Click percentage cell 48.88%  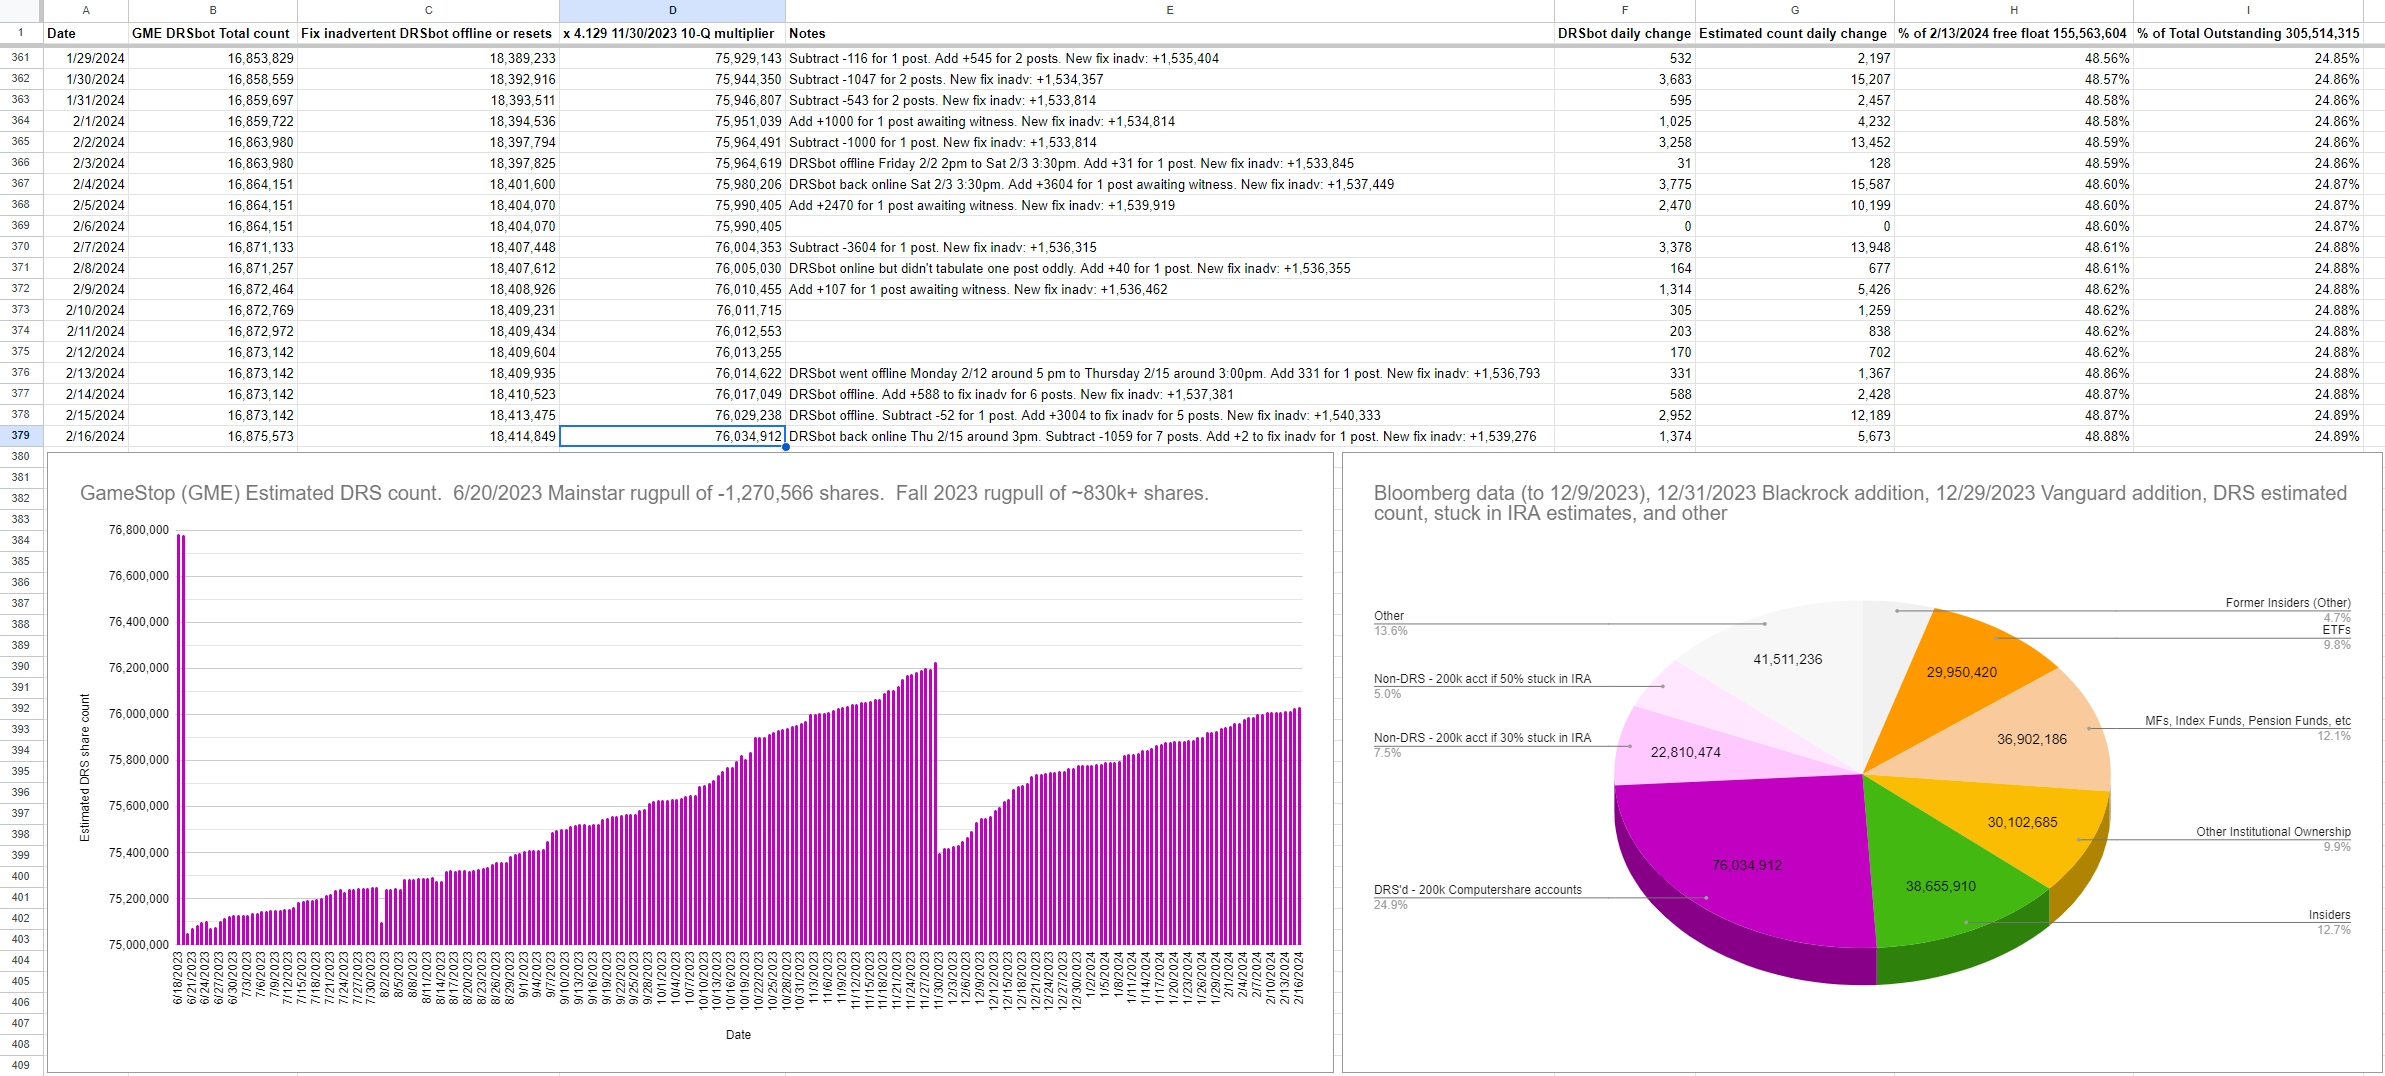pyautogui.click(x=2013, y=436)
